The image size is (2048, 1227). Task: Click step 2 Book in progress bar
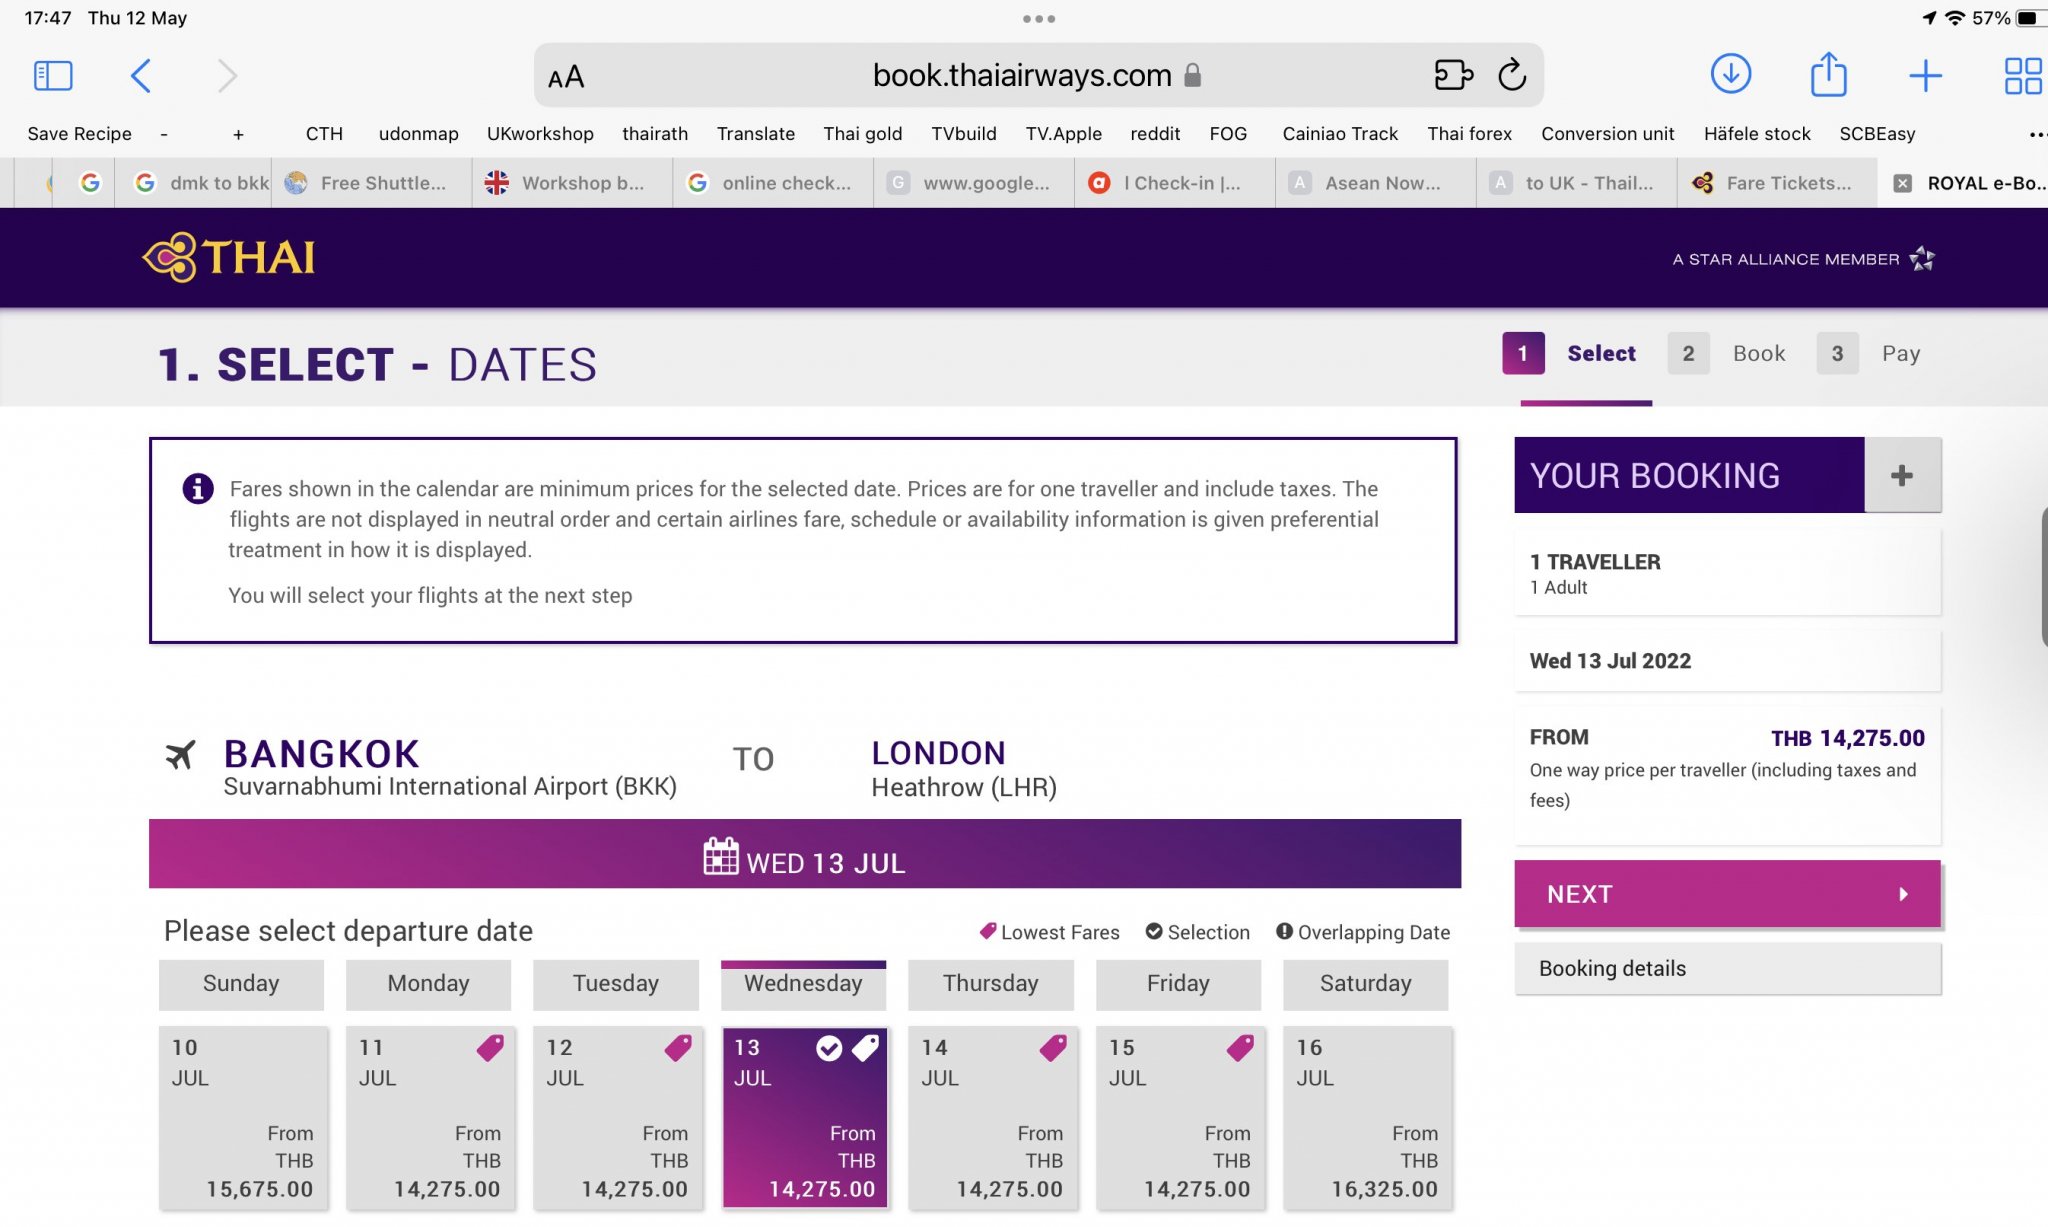pyautogui.click(x=1727, y=353)
